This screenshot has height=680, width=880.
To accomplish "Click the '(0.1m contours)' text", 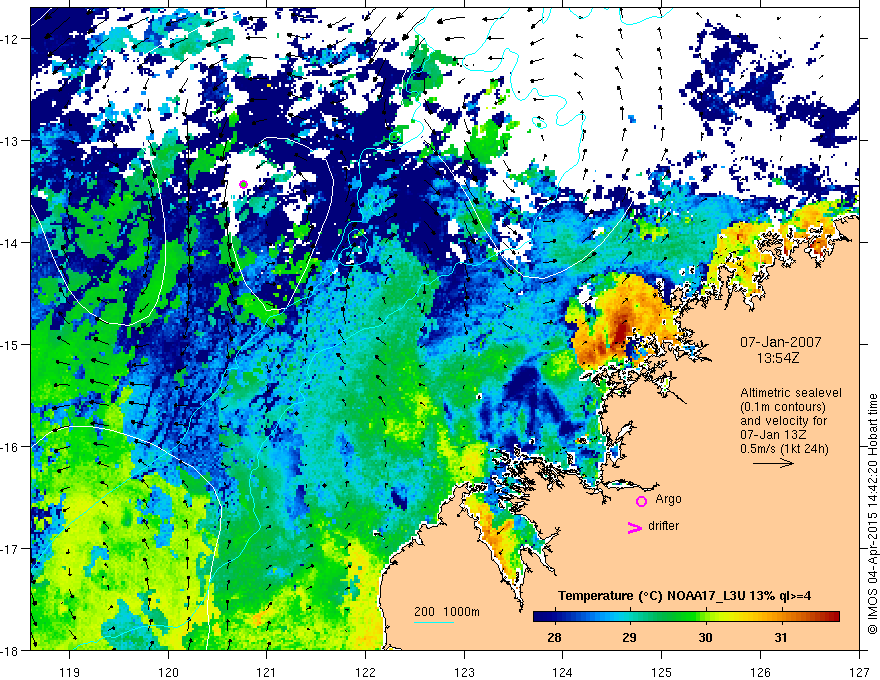I will coord(783,407).
